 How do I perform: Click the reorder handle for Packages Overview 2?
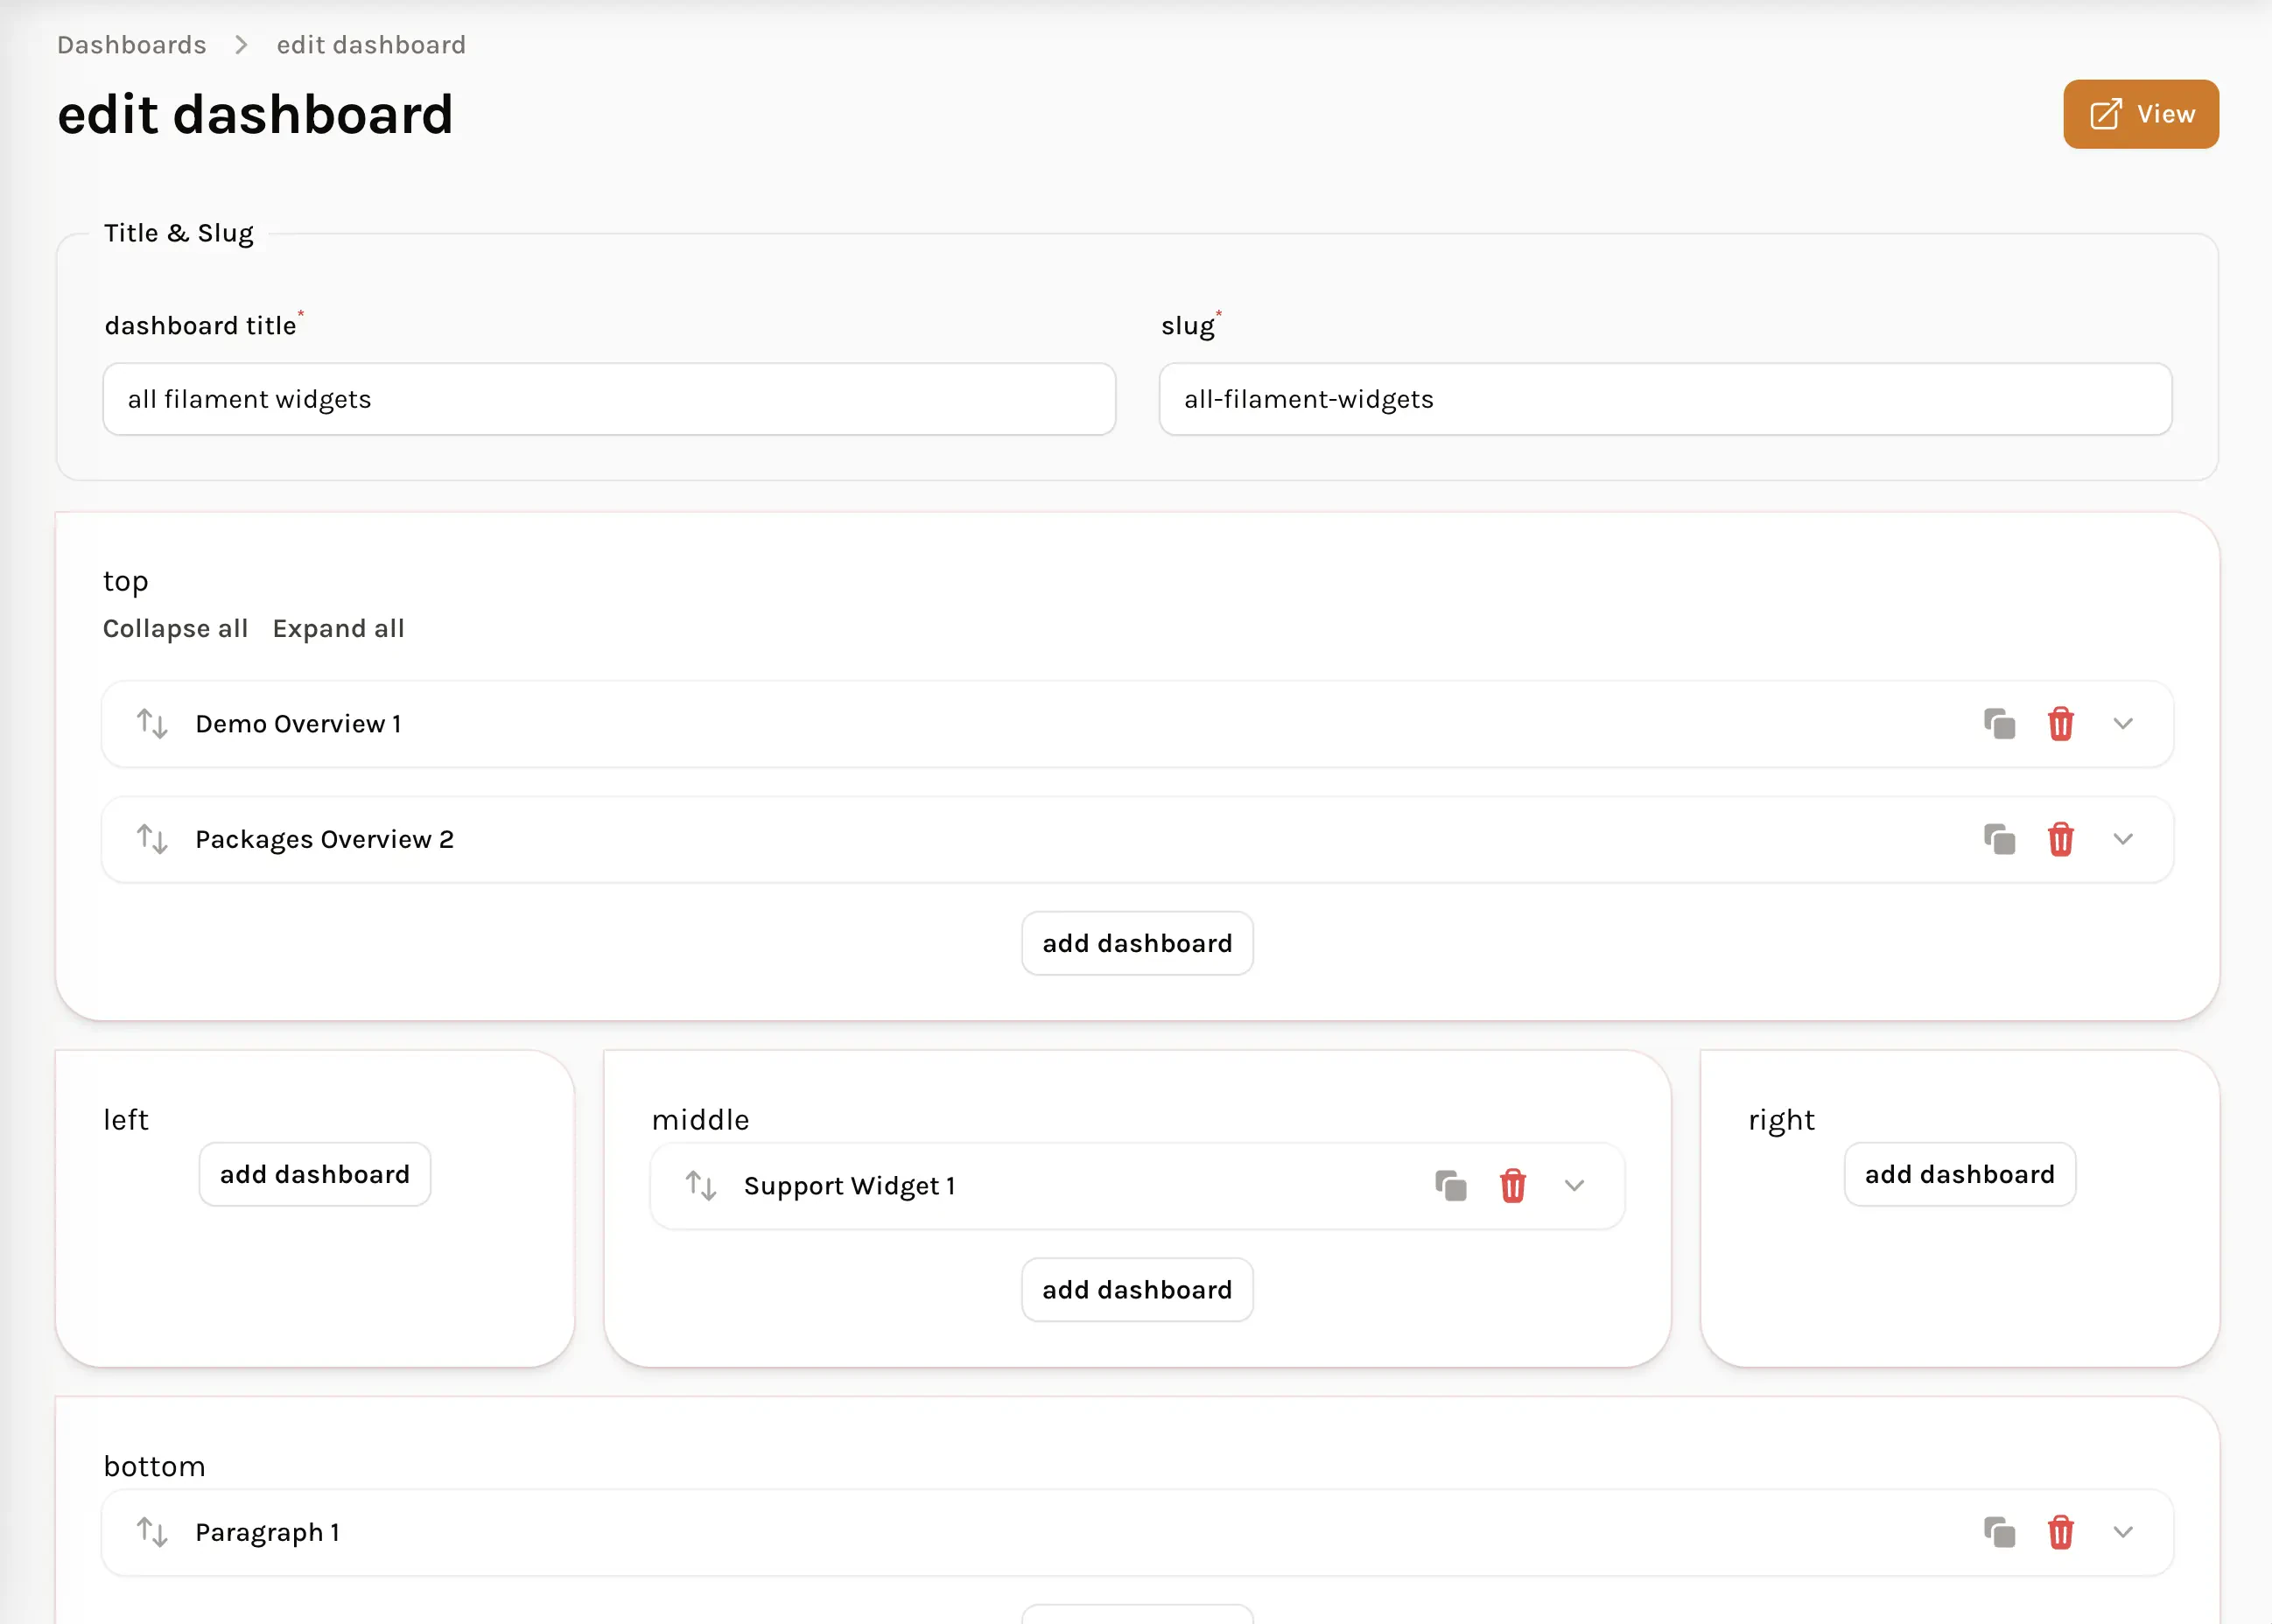tap(152, 839)
